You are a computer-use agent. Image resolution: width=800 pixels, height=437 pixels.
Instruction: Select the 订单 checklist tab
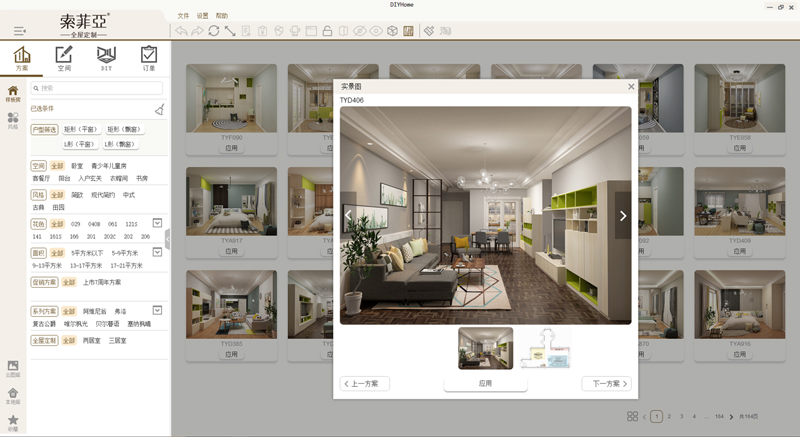148,58
